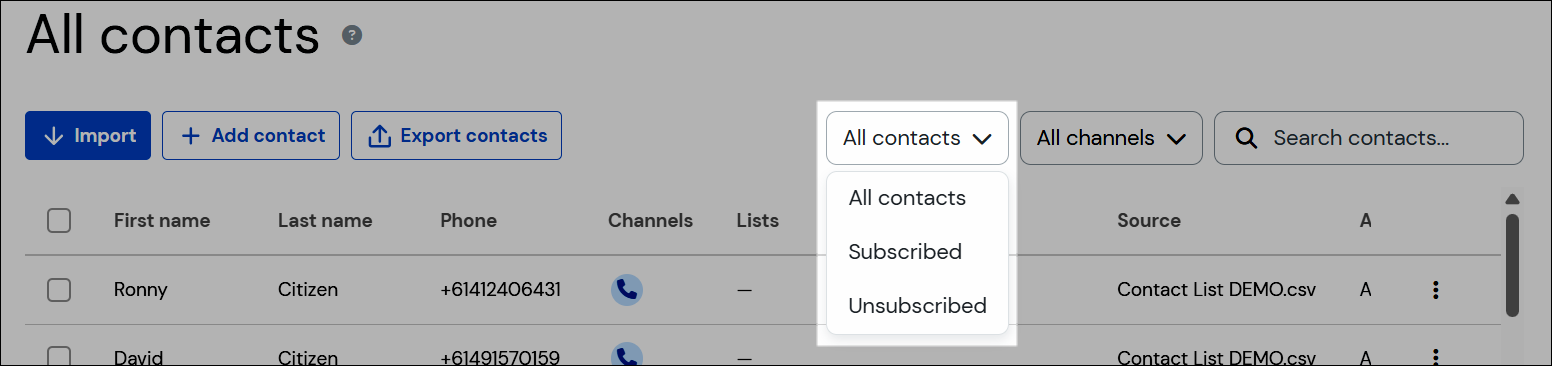This screenshot has width=1552, height=366.
Task: Select All contacts option in the list
Action: 907,198
